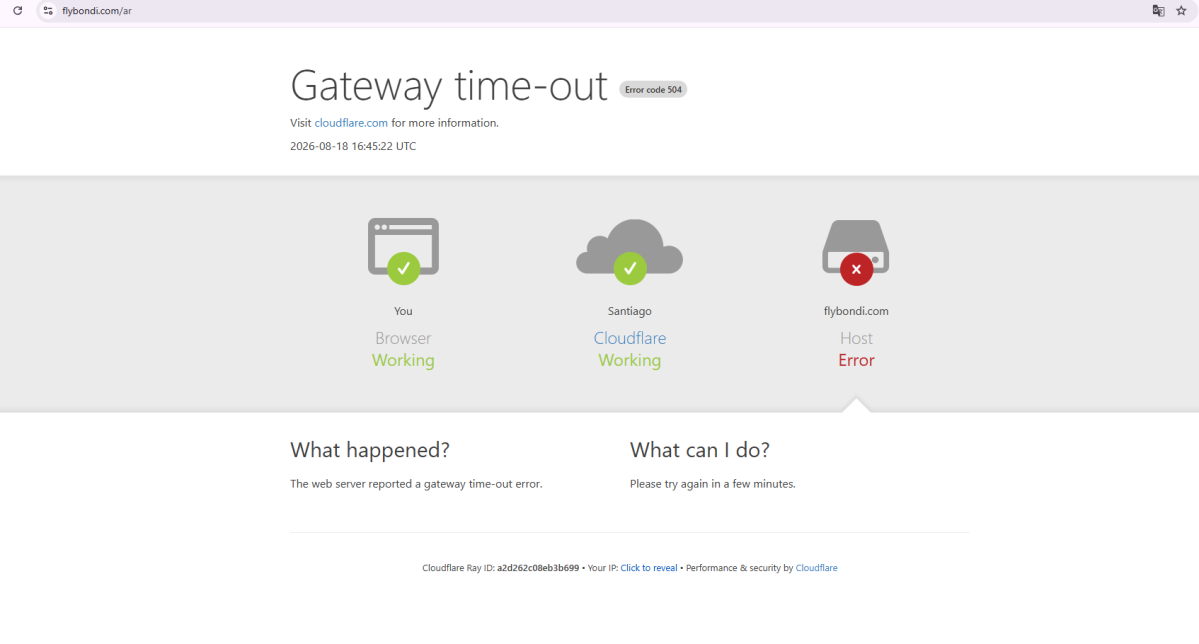Click the red Error status text
Image resolution: width=1199 pixels, height=644 pixels.
(856, 360)
